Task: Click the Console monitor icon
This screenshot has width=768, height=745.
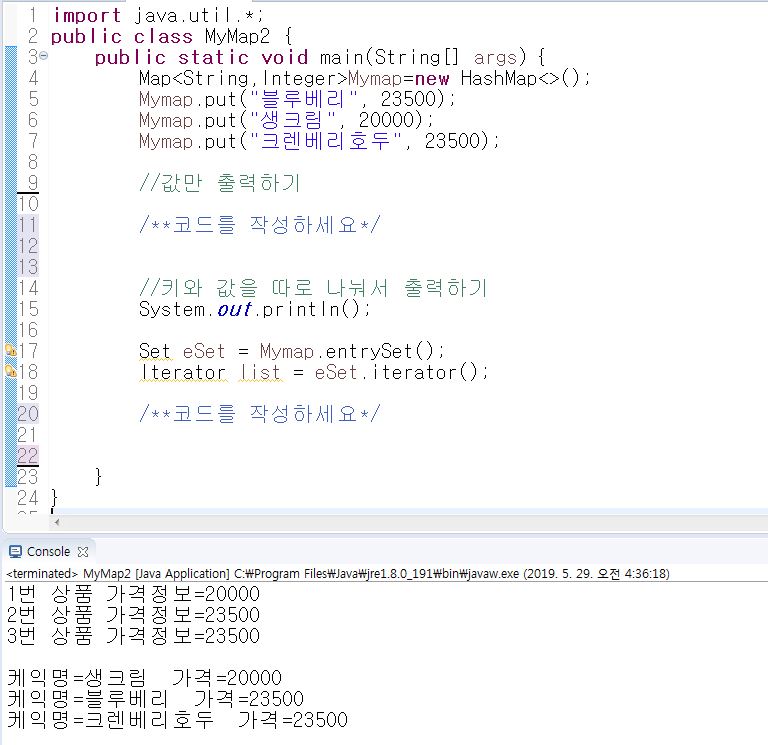Action: click(16, 552)
